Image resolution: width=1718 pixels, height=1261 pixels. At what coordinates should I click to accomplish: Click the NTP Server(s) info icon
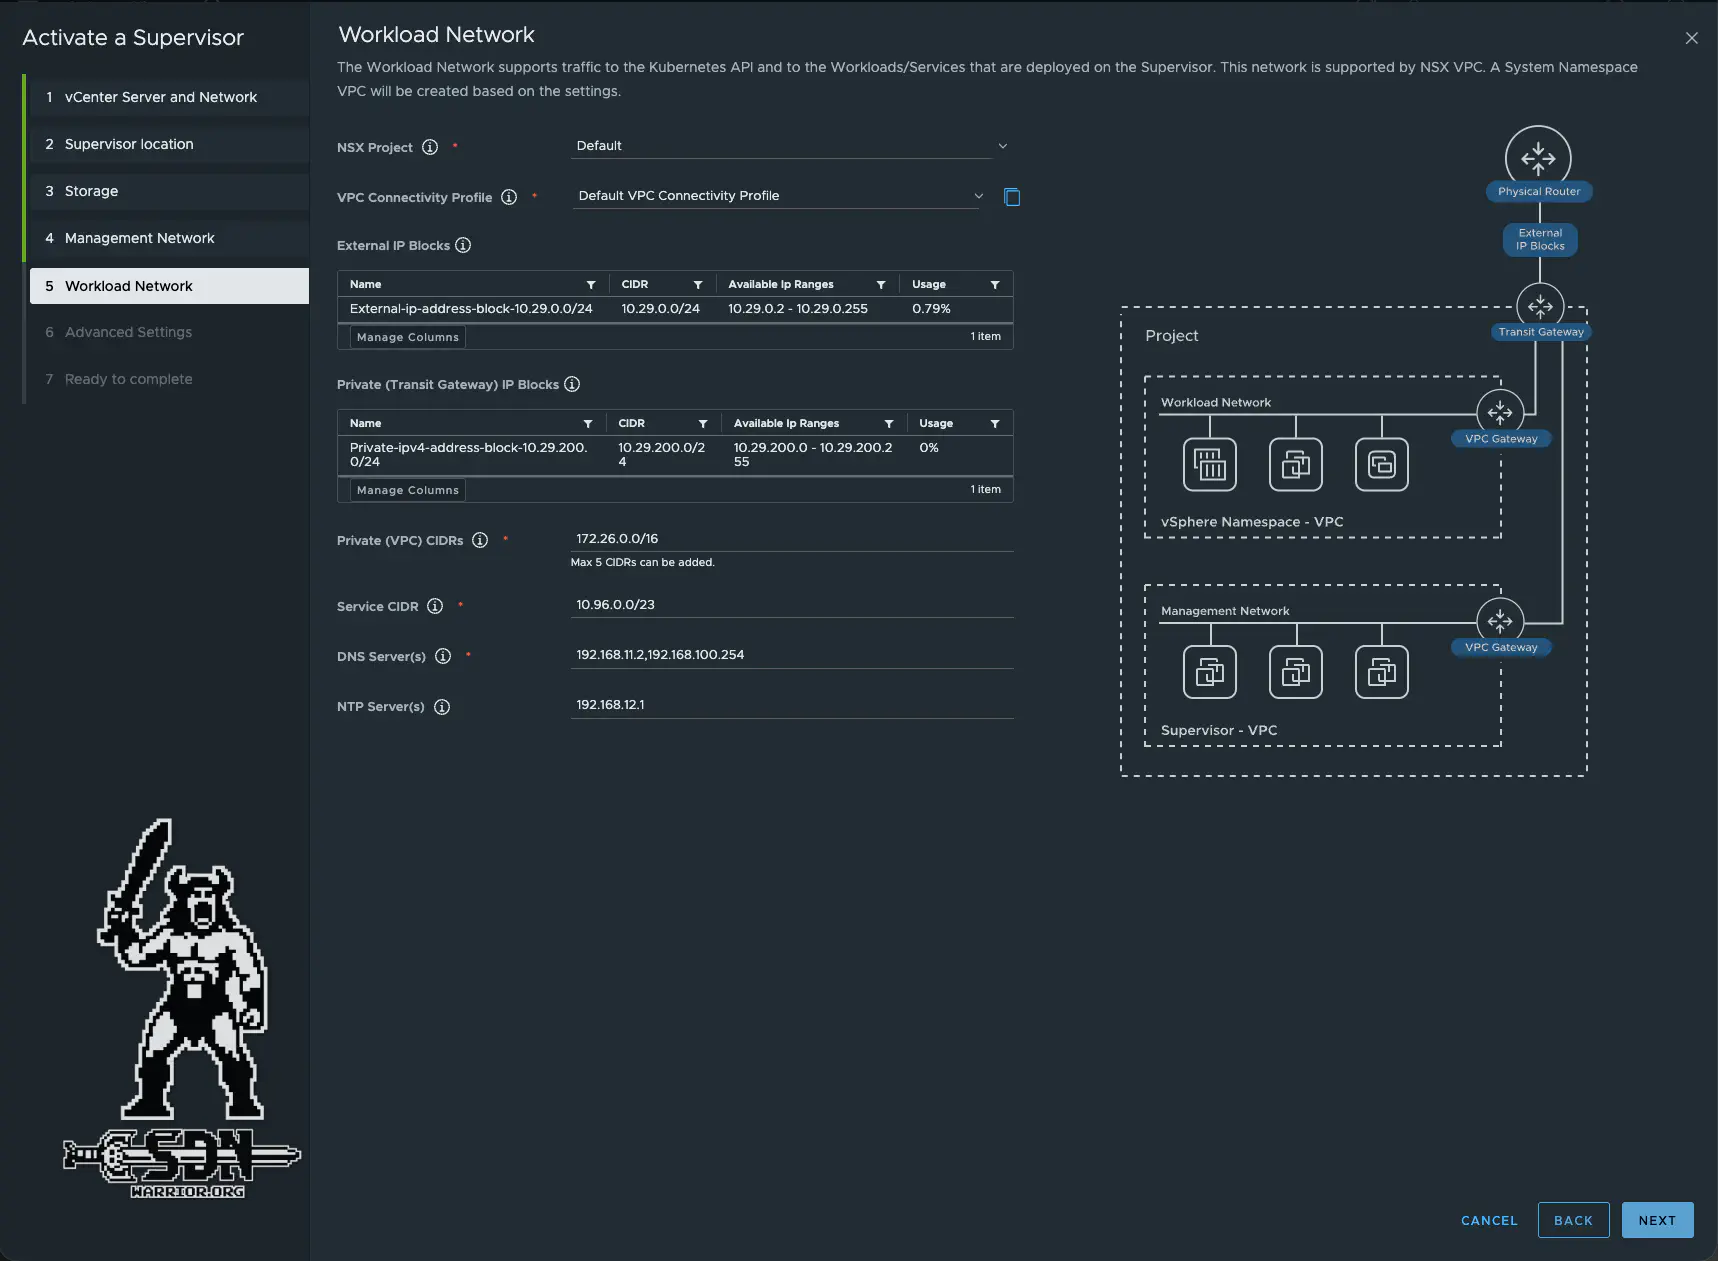[x=441, y=707]
